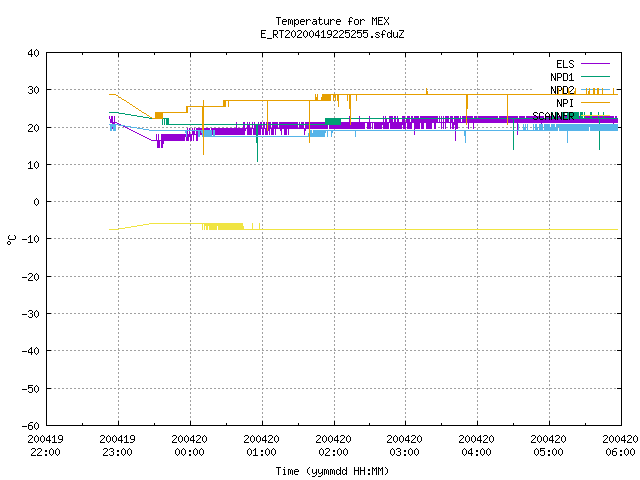Screen dimensions: 640x480
Task: Click the y-axis value -60
Action: coord(31,426)
